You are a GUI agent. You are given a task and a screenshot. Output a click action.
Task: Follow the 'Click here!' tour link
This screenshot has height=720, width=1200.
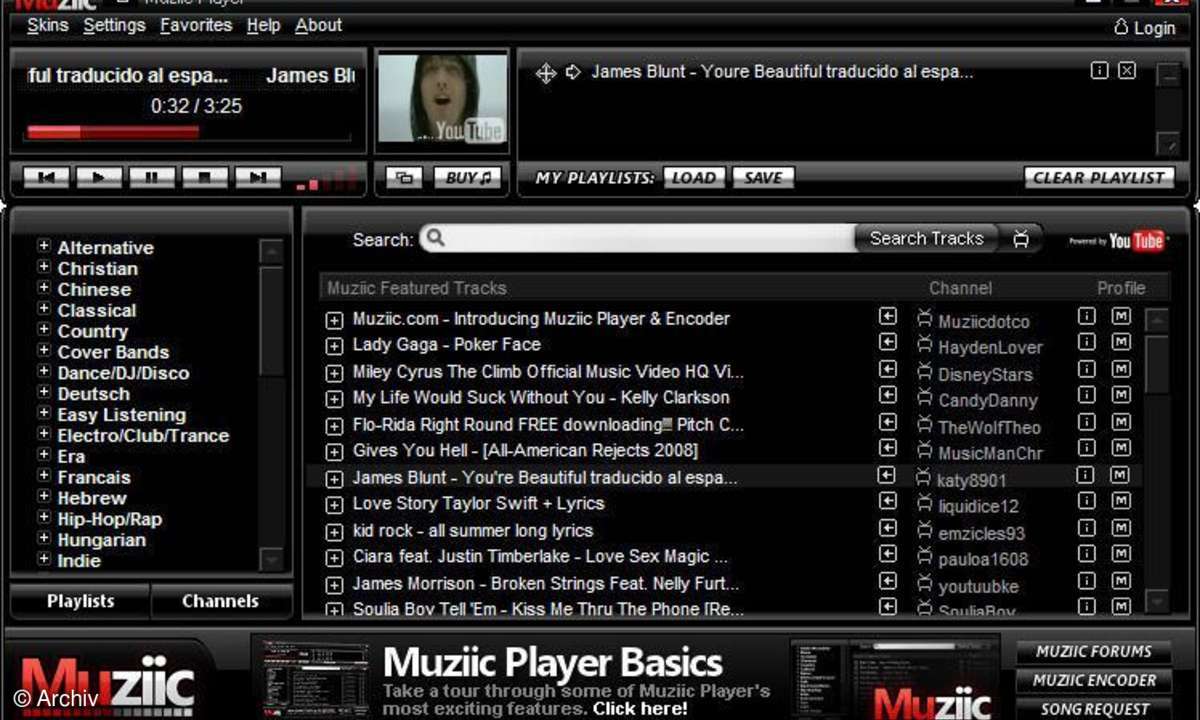[640, 708]
